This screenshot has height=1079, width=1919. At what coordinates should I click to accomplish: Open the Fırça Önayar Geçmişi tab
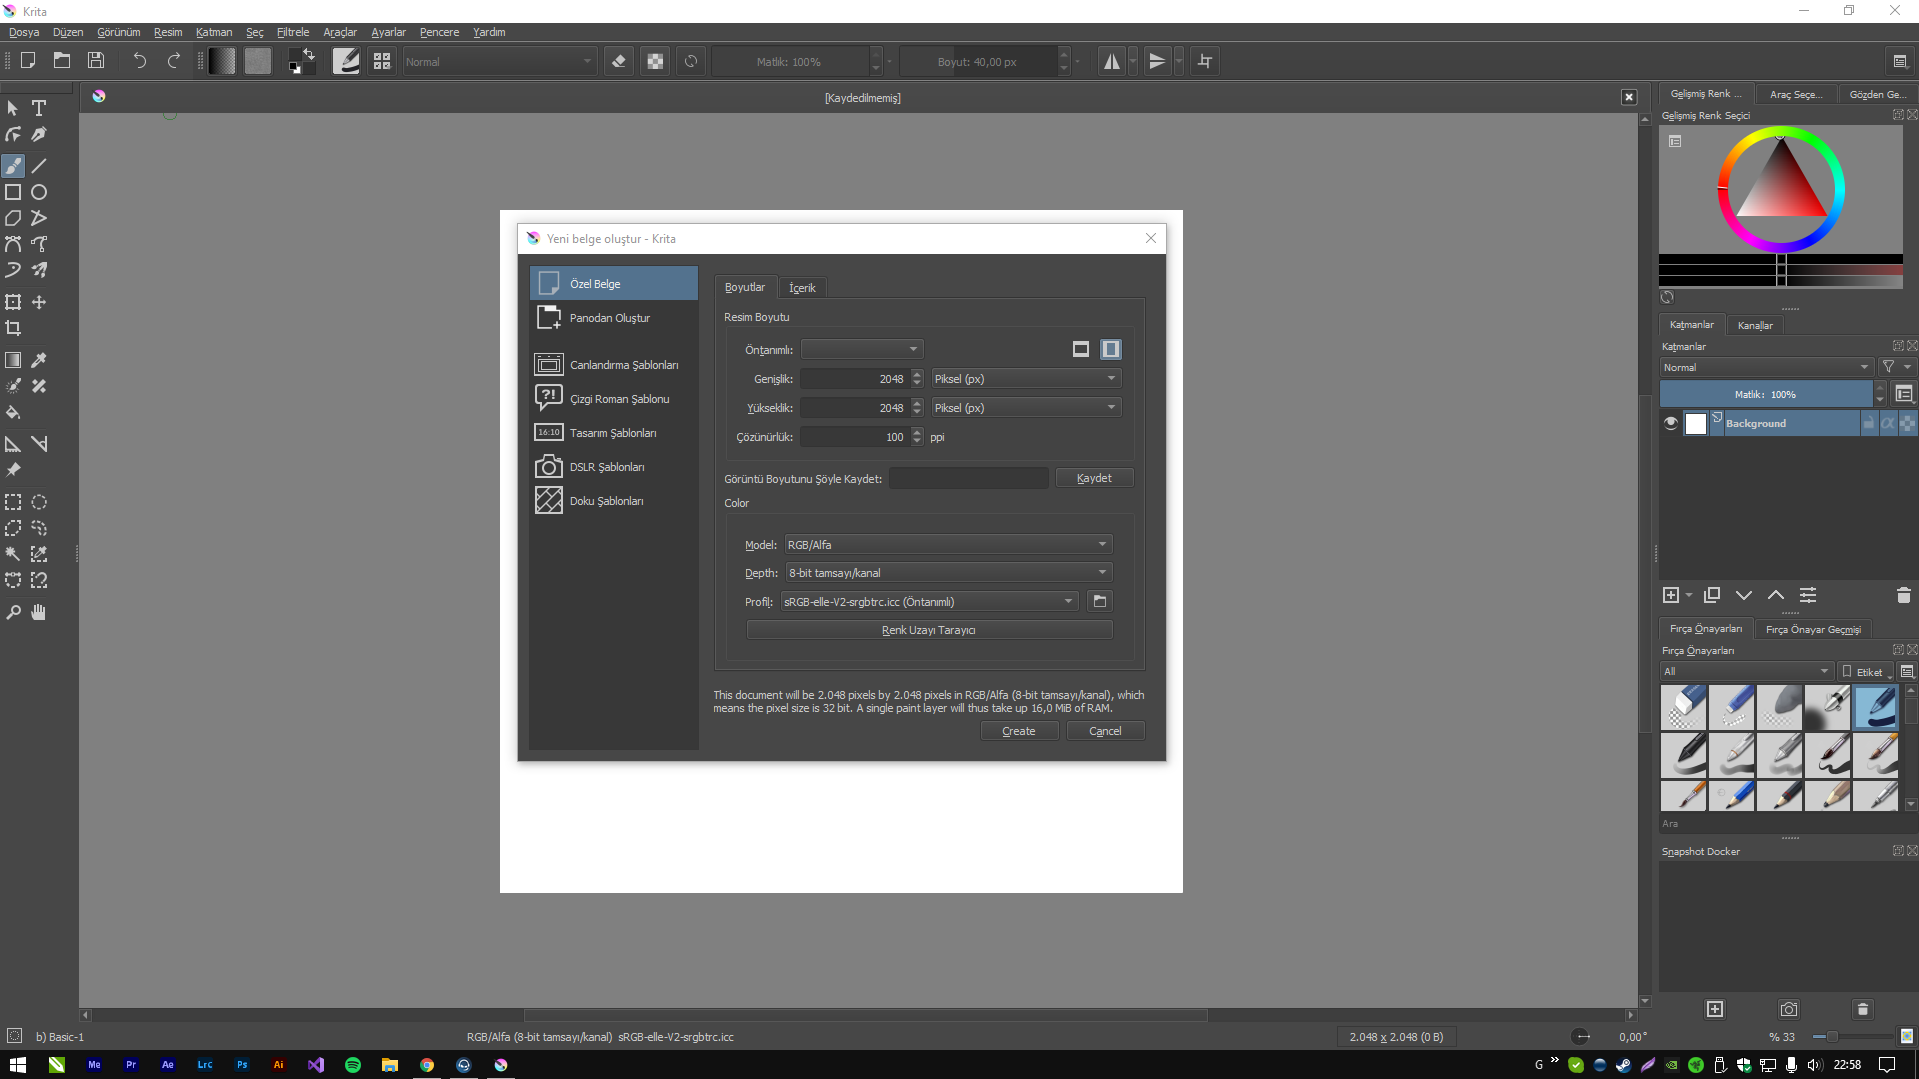click(1813, 629)
